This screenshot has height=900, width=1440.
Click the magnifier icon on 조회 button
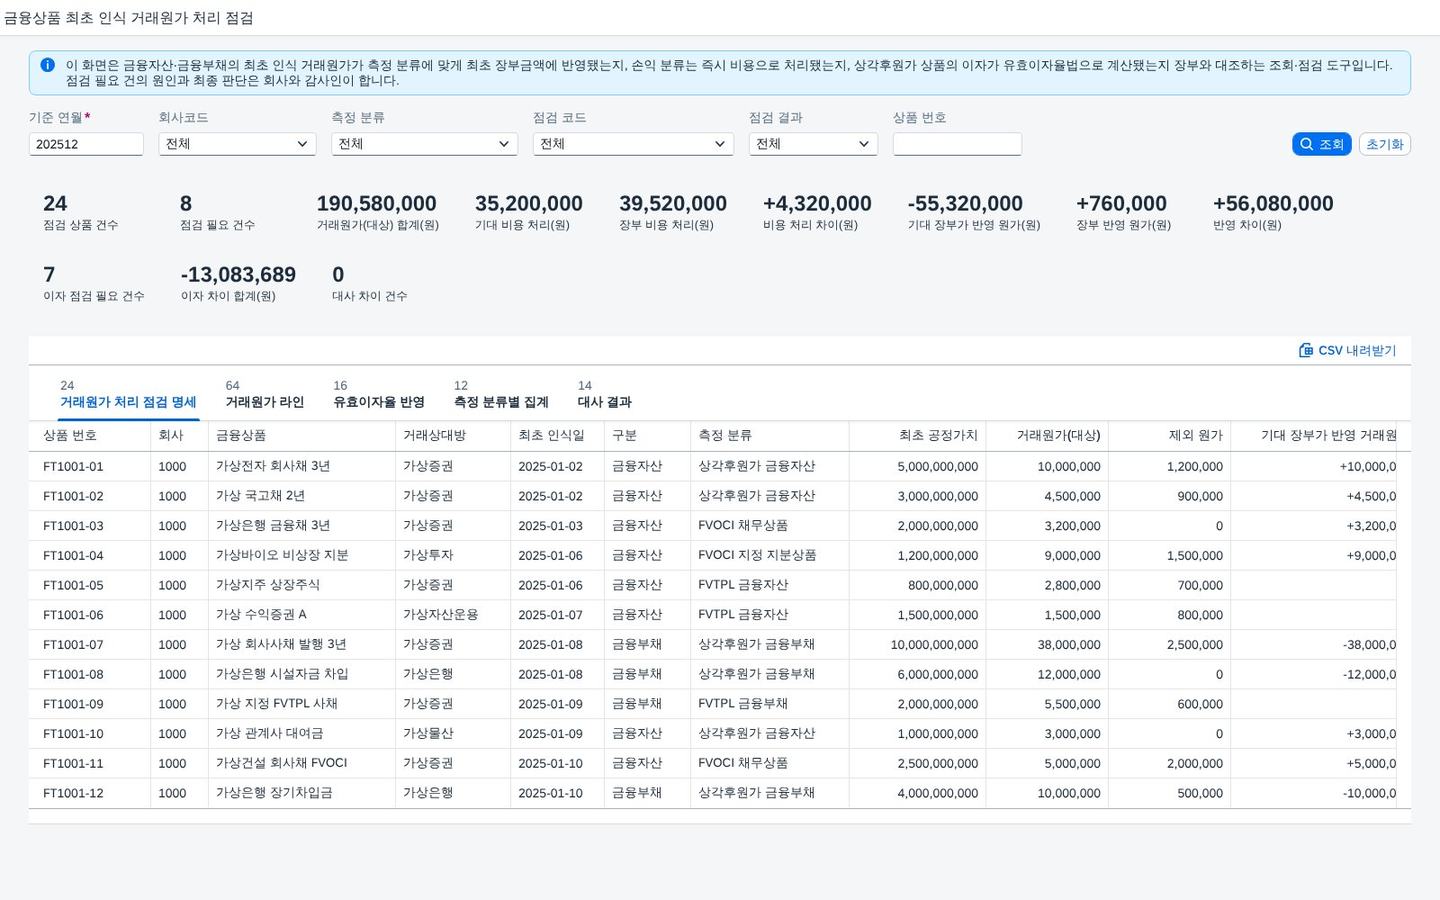point(1306,144)
